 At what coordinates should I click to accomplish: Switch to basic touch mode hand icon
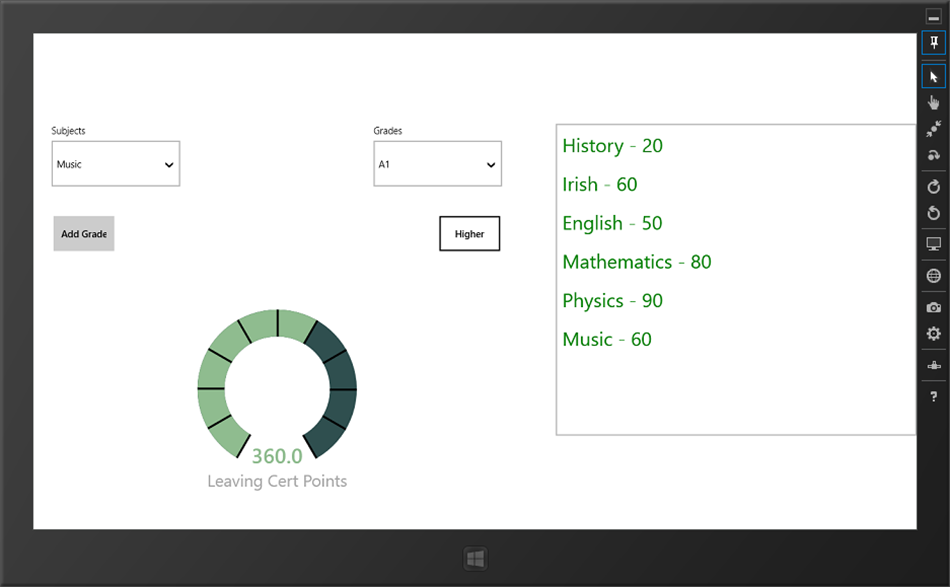(934, 102)
